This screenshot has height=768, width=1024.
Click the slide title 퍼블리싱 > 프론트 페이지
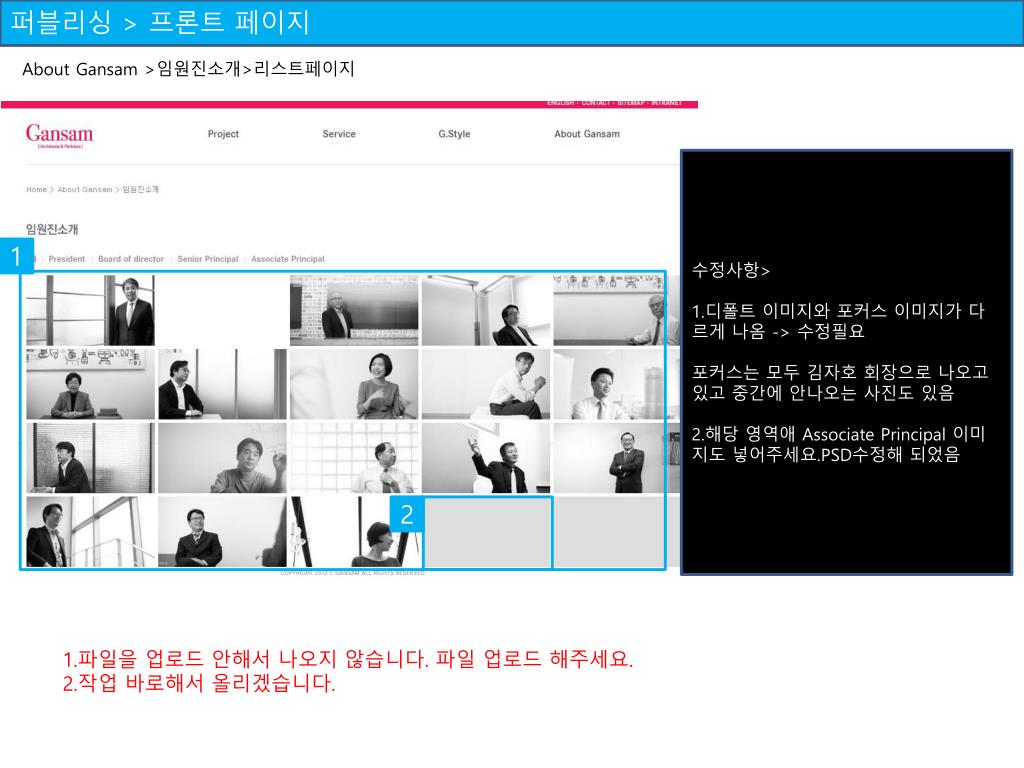point(161,22)
